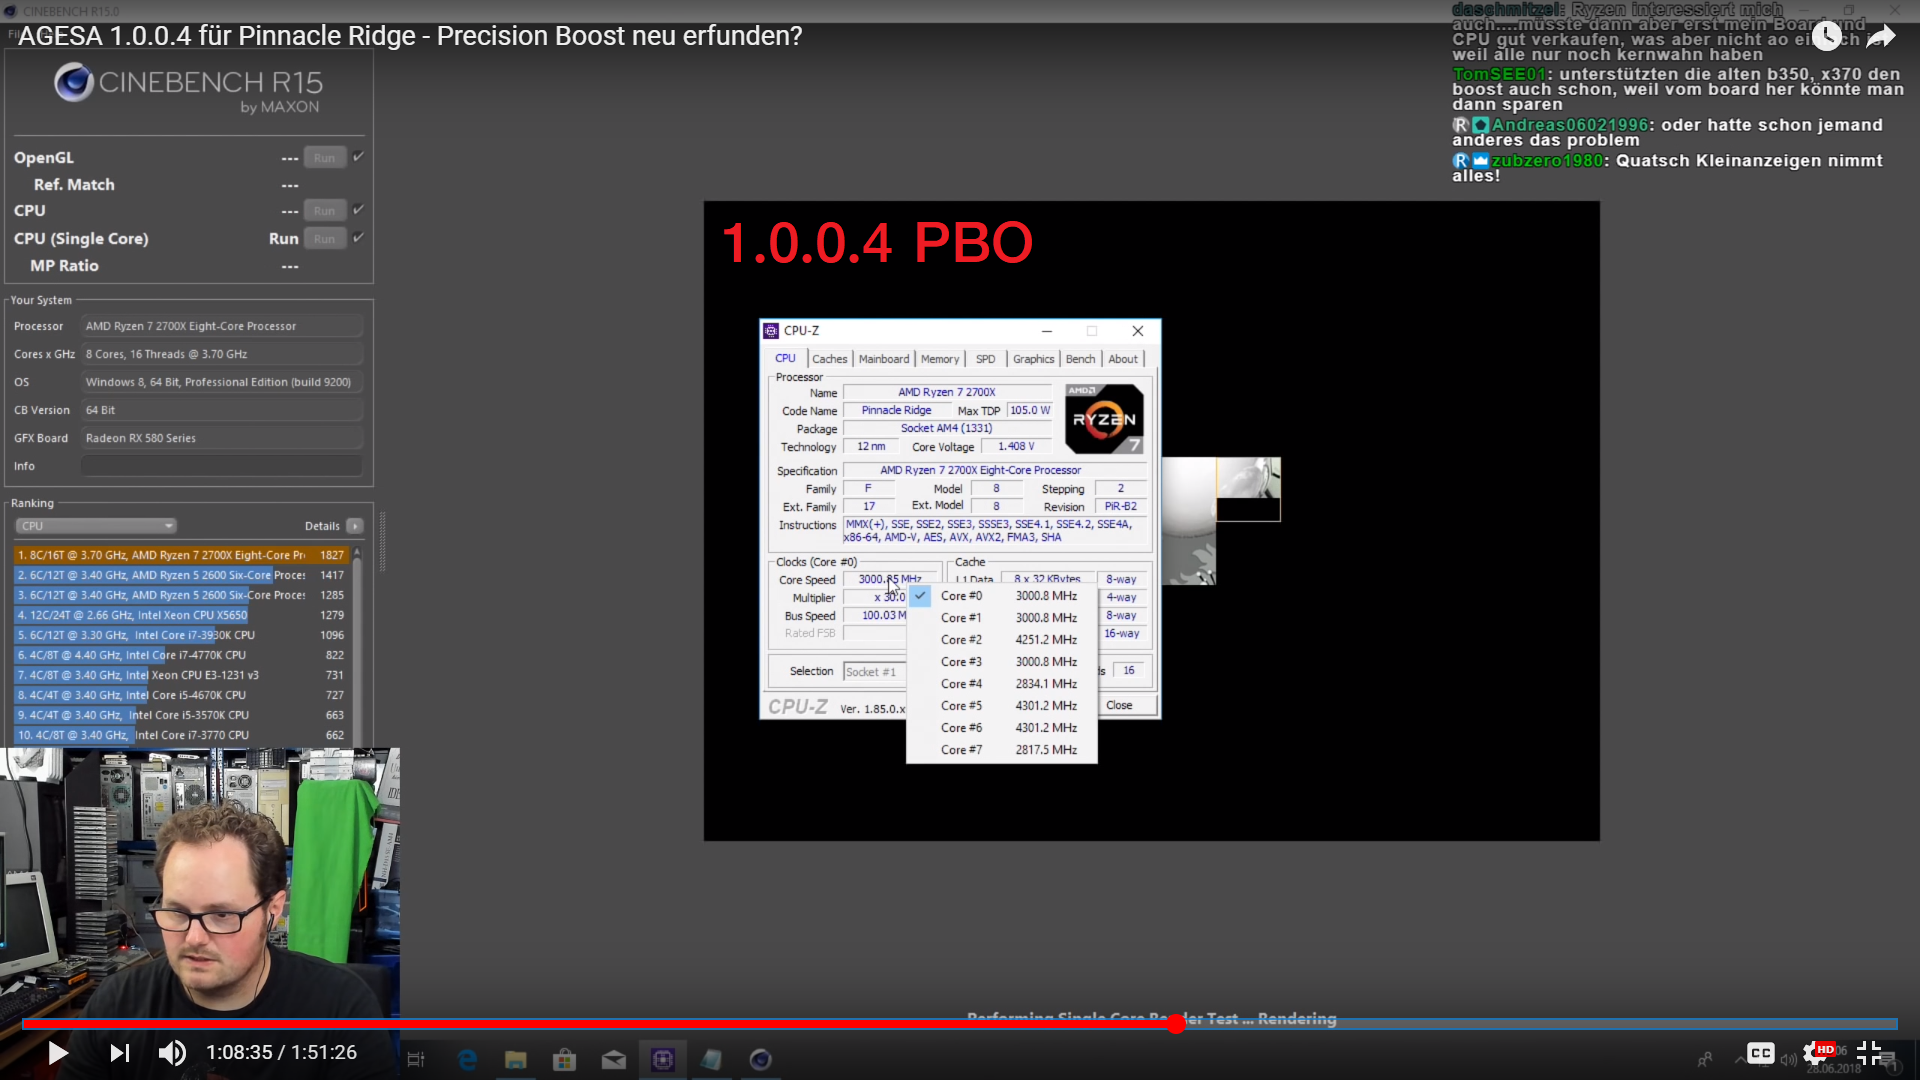The image size is (1920, 1080).
Task: Click Watch Later clock icon
Action: coord(1826,36)
